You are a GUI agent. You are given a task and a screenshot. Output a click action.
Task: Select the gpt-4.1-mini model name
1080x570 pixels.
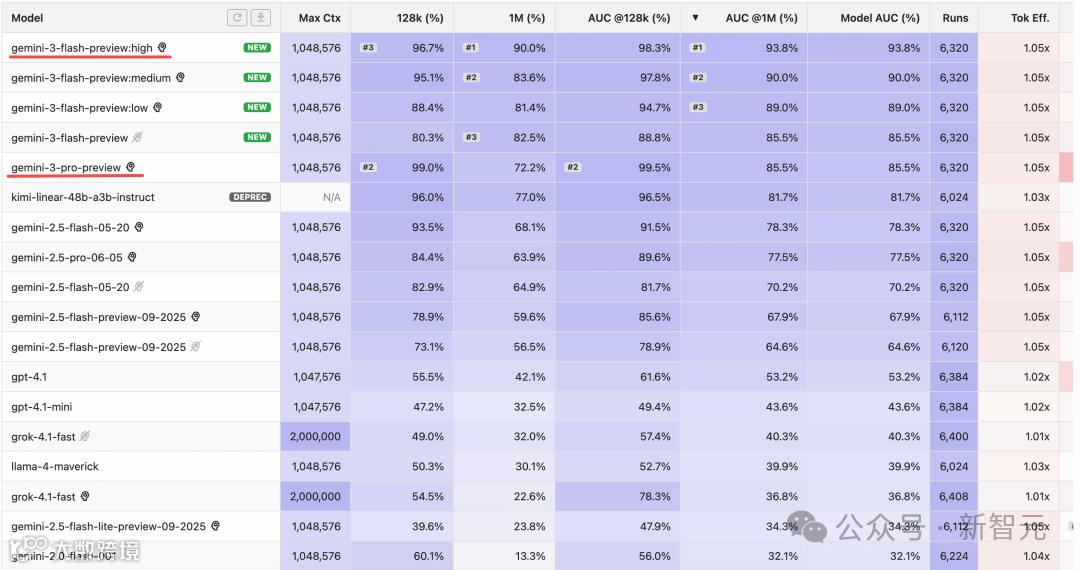pos(42,407)
